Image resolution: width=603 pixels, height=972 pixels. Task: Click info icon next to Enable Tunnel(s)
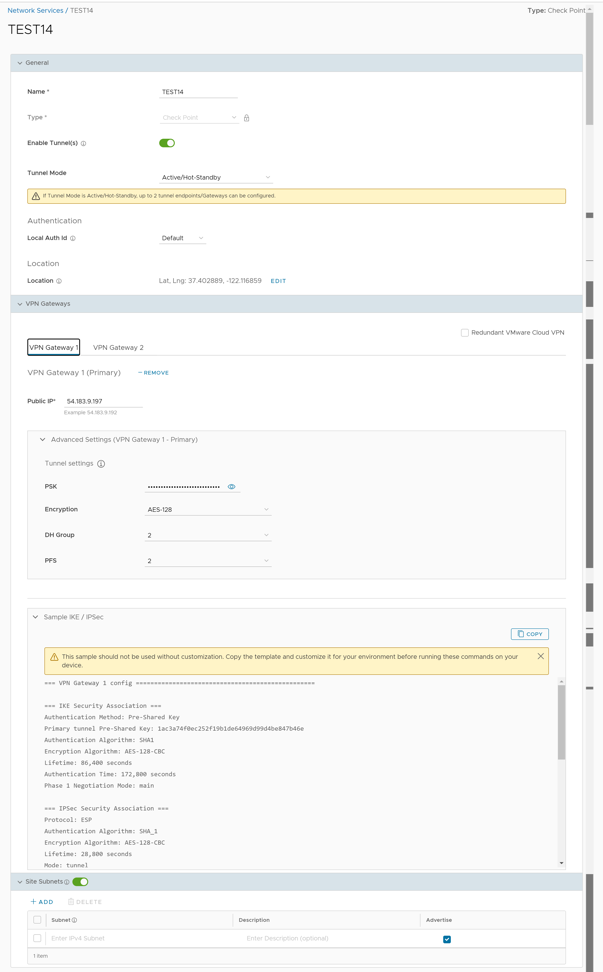coord(83,144)
